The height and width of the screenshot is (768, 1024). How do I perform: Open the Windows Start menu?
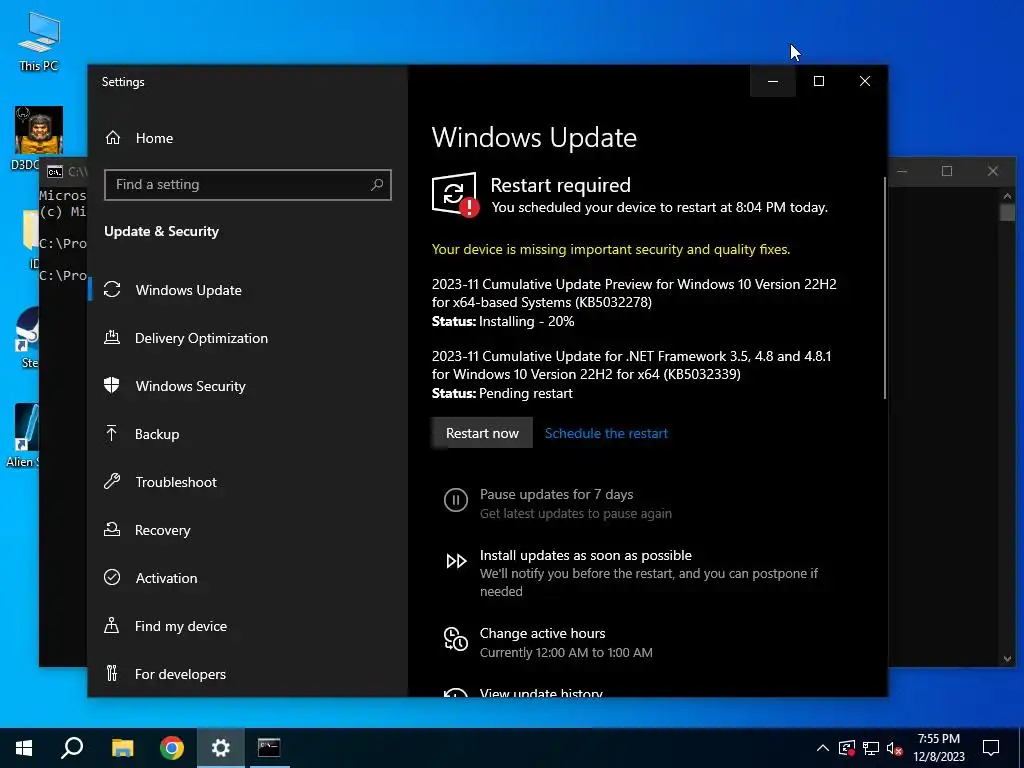point(24,748)
